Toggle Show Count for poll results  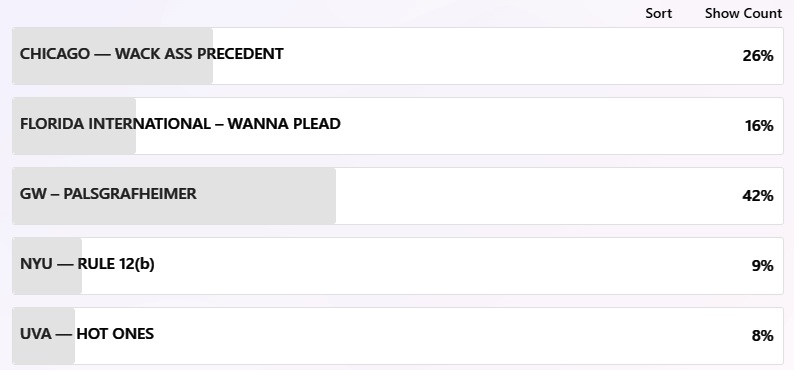(743, 14)
